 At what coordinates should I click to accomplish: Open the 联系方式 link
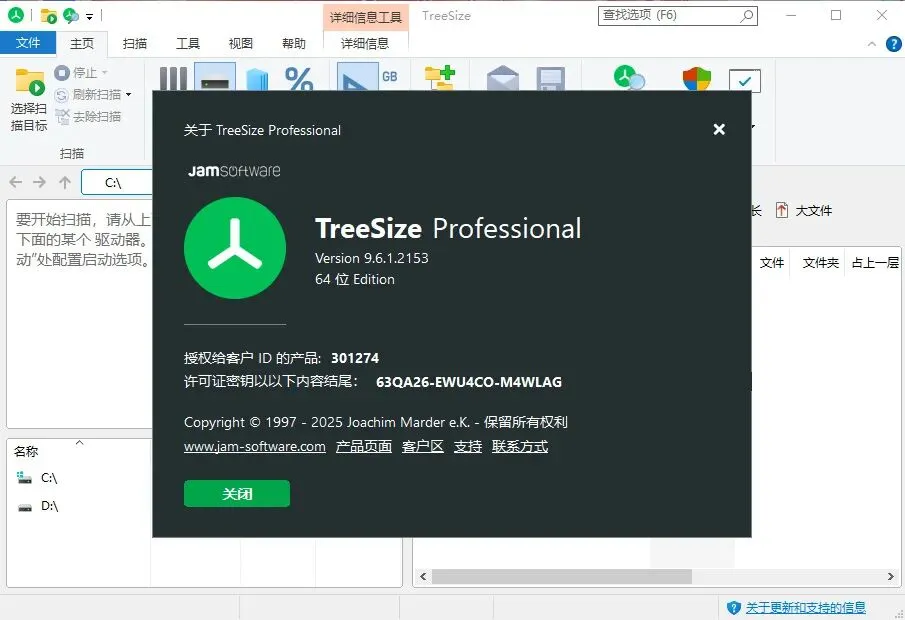pyautogui.click(x=520, y=446)
